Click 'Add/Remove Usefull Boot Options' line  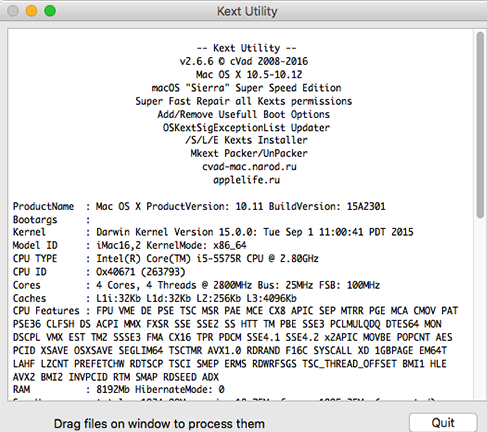tap(244, 114)
